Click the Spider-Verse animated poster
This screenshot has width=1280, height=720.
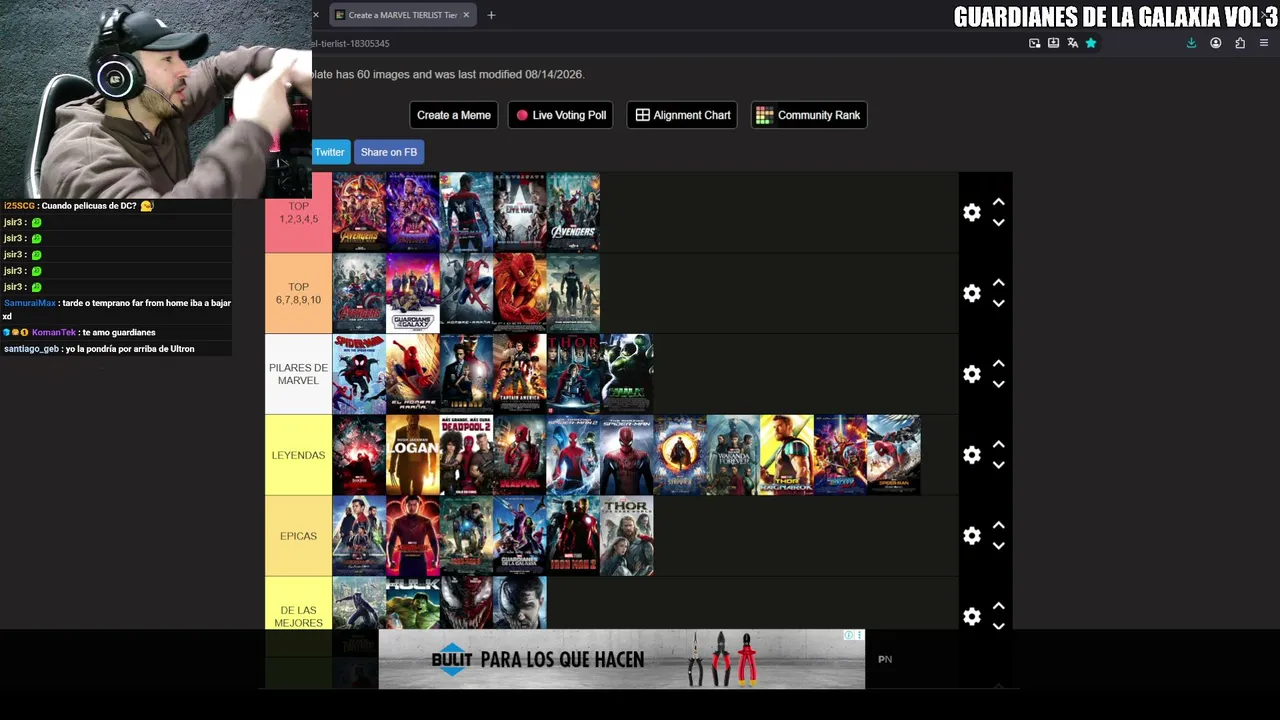359,374
